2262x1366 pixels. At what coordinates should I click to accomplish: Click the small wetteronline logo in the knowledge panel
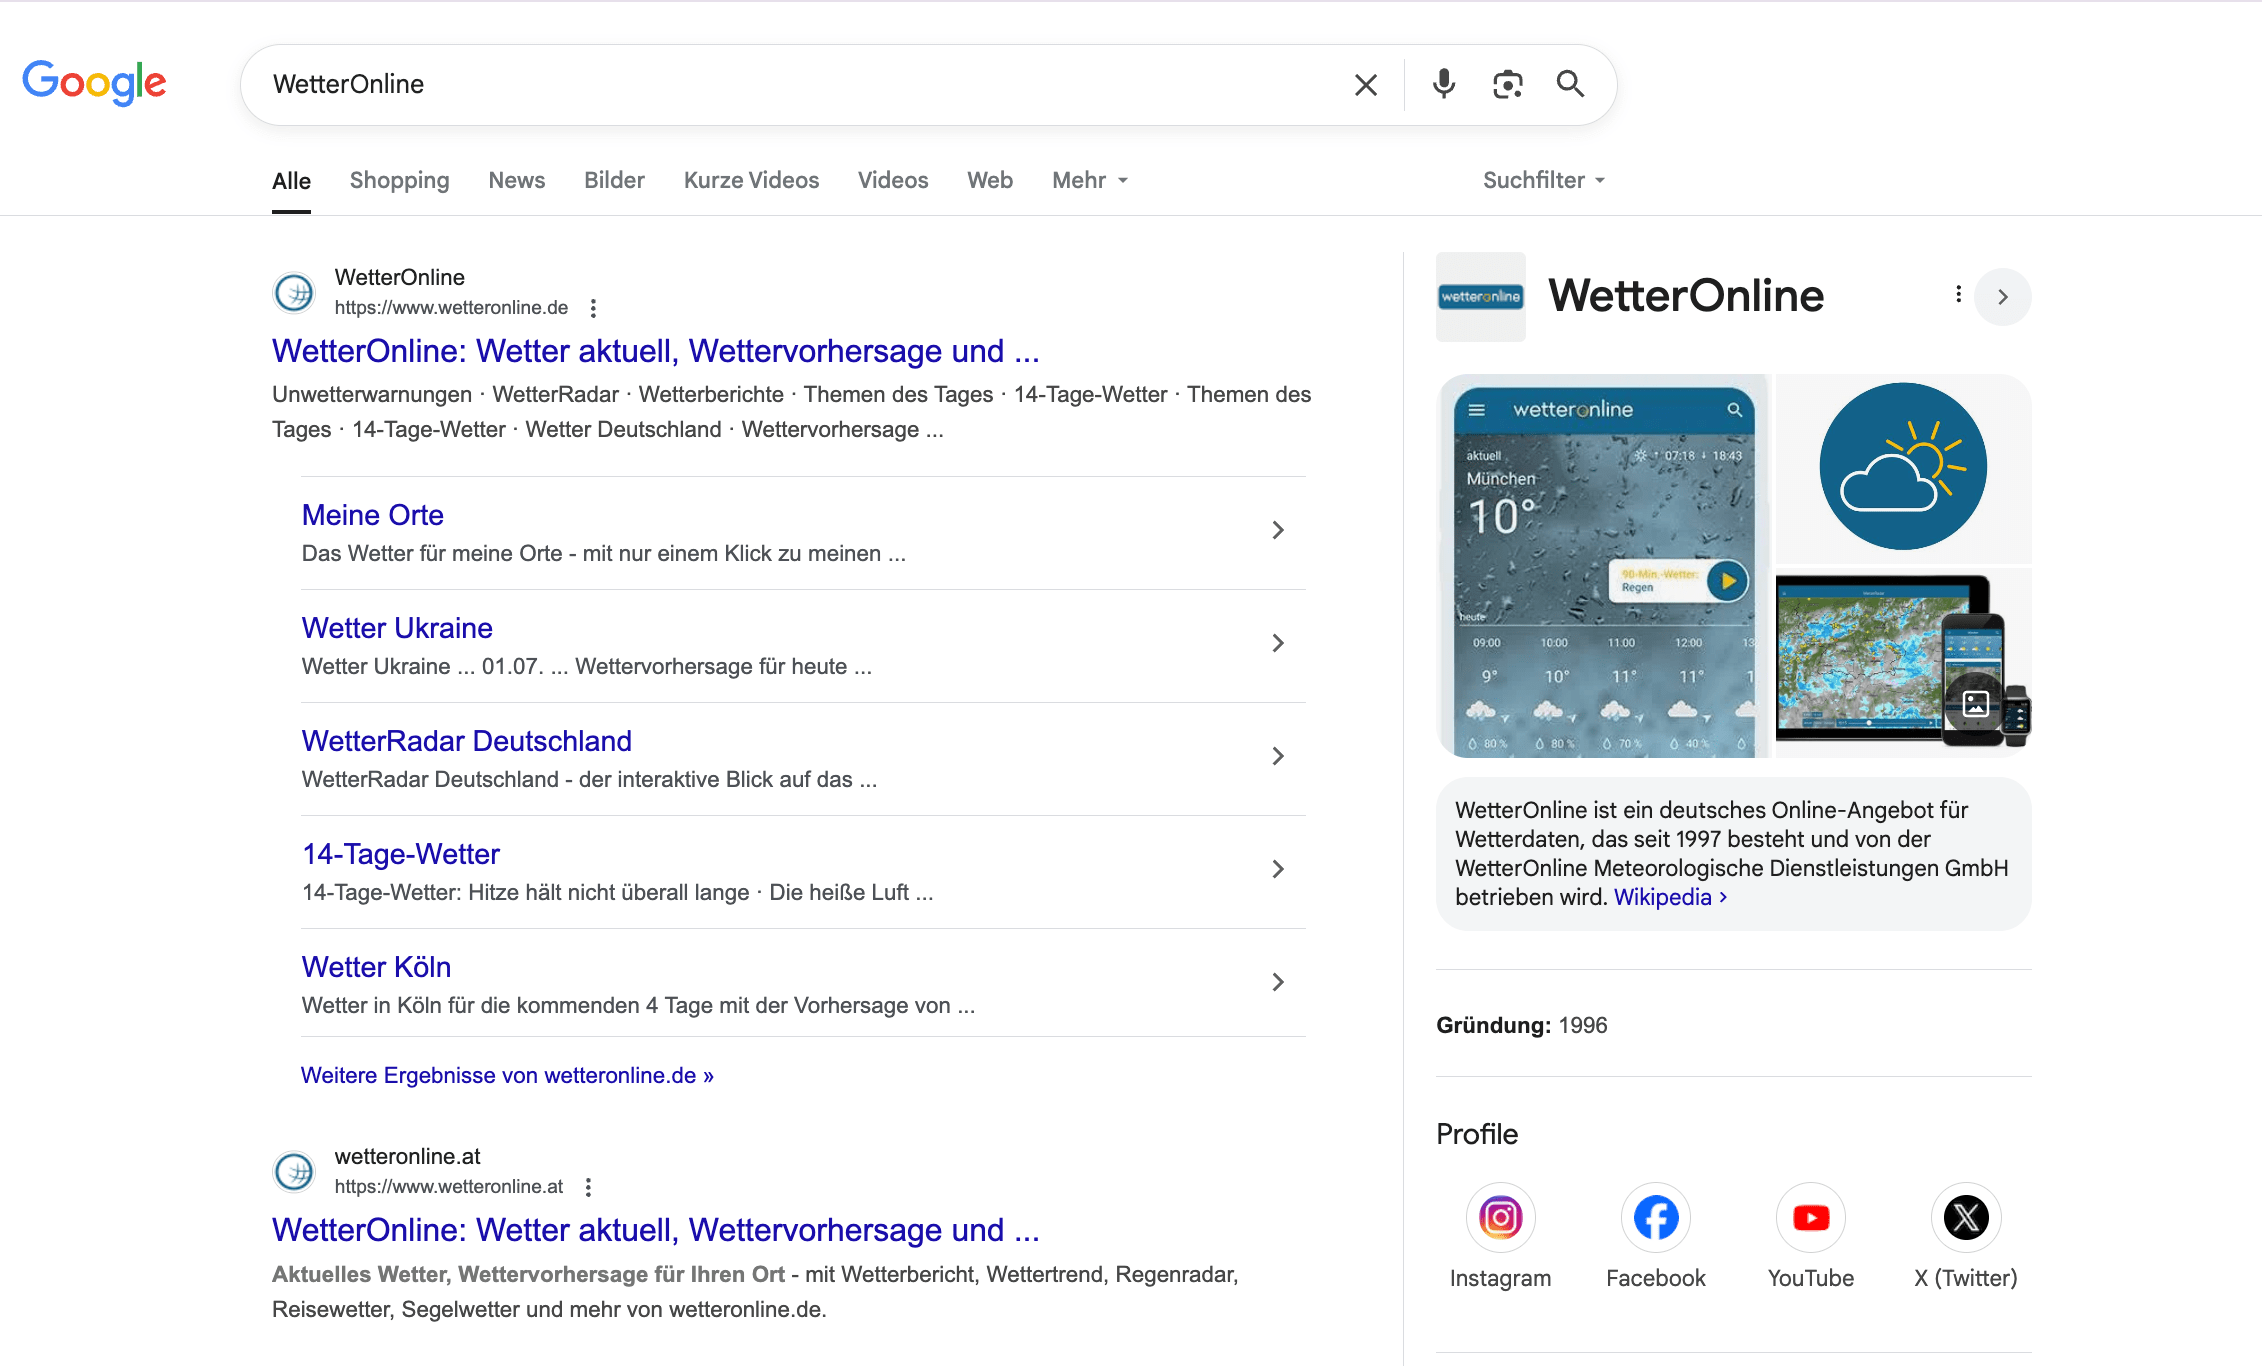coord(1481,297)
